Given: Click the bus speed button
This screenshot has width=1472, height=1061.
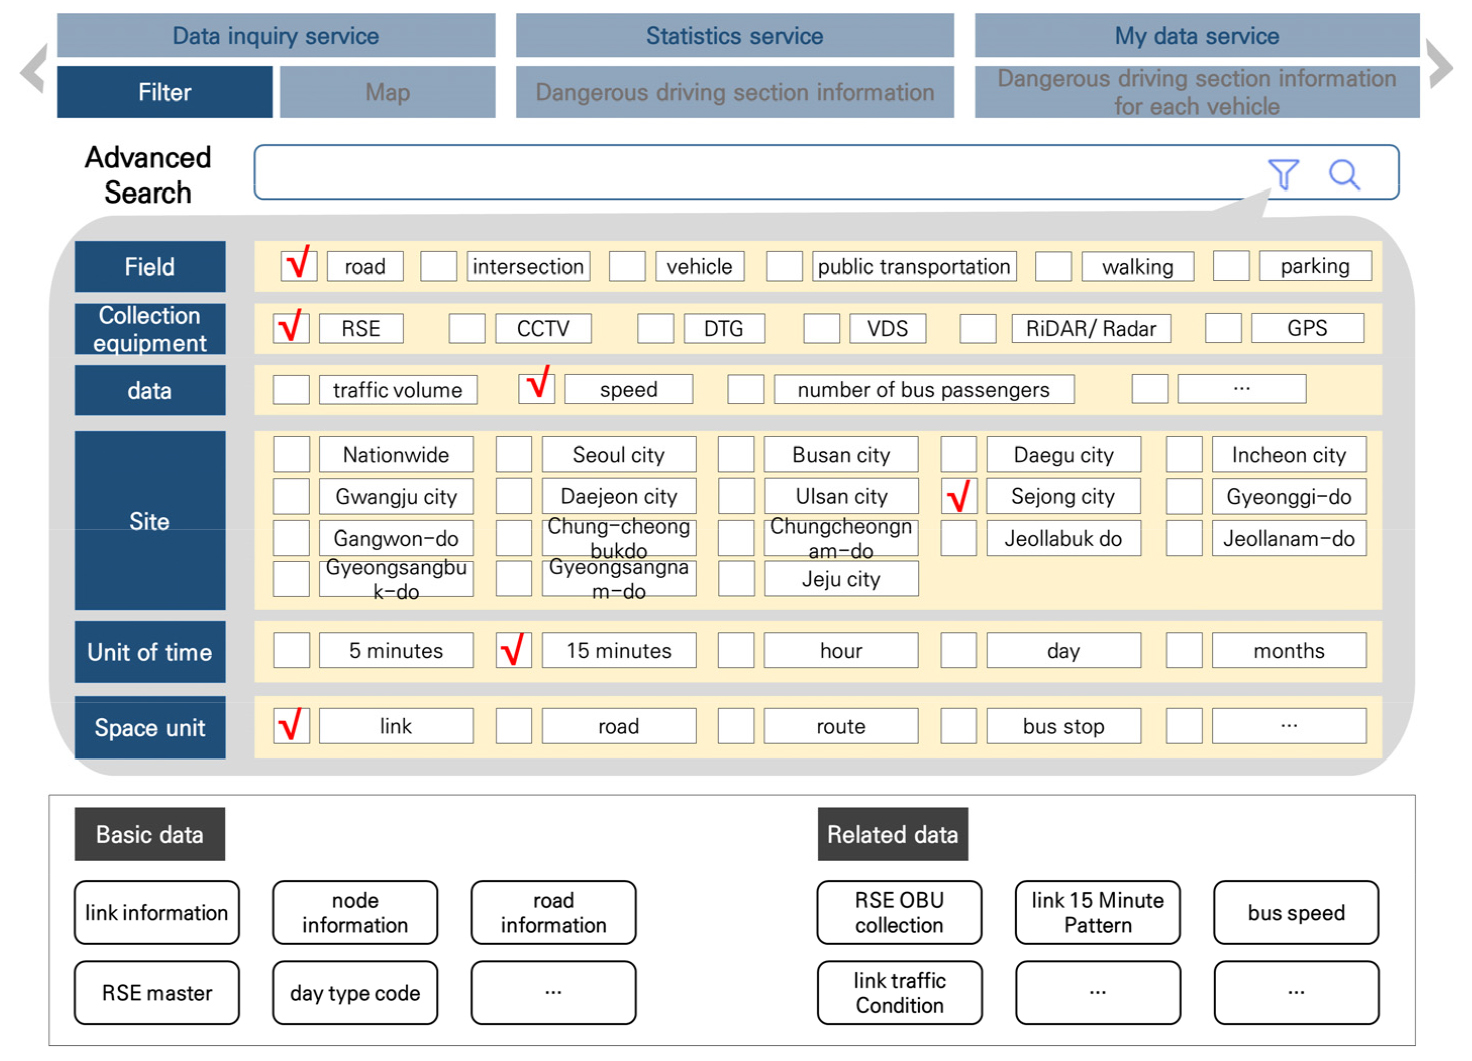Looking at the screenshot, I should (1296, 912).
